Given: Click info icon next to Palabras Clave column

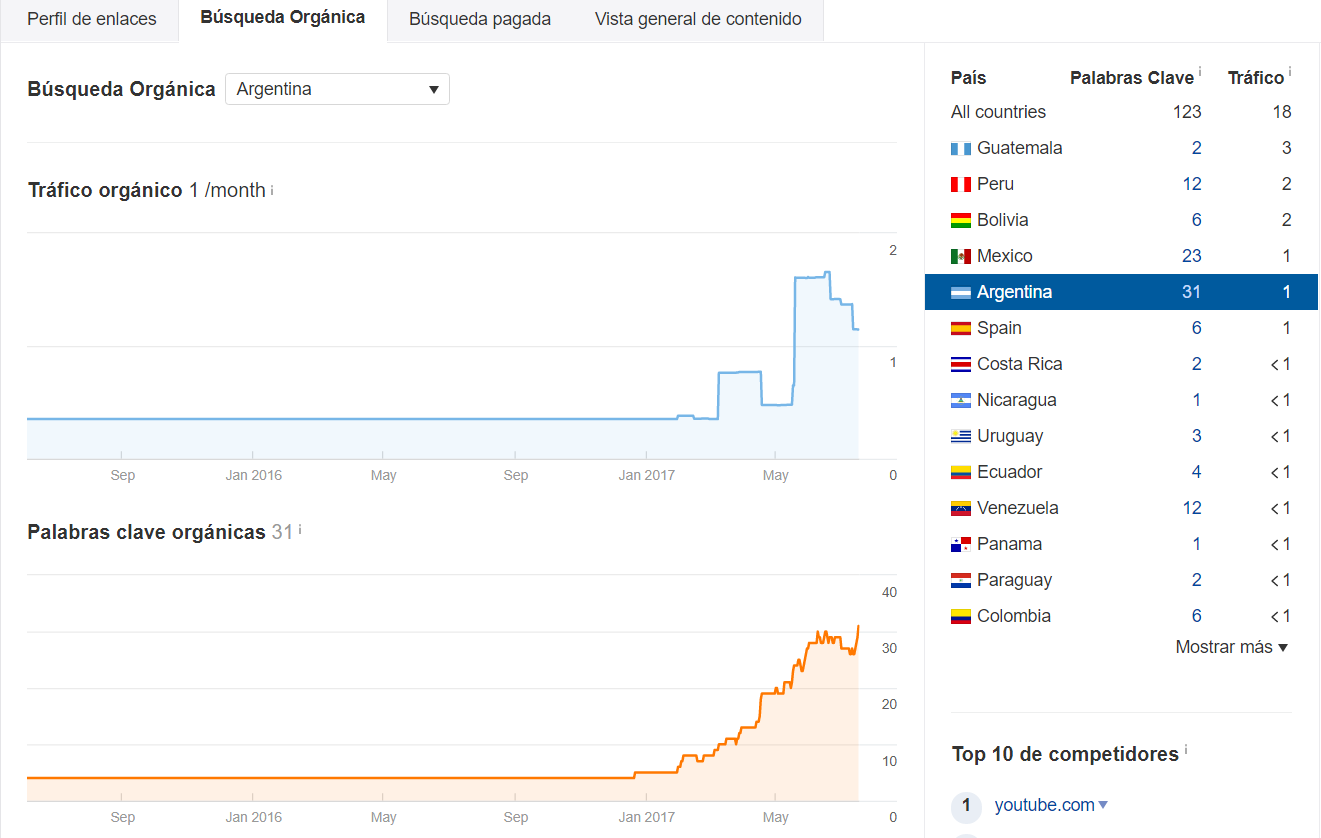Looking at the screenshot, I should click(1200, 73).
